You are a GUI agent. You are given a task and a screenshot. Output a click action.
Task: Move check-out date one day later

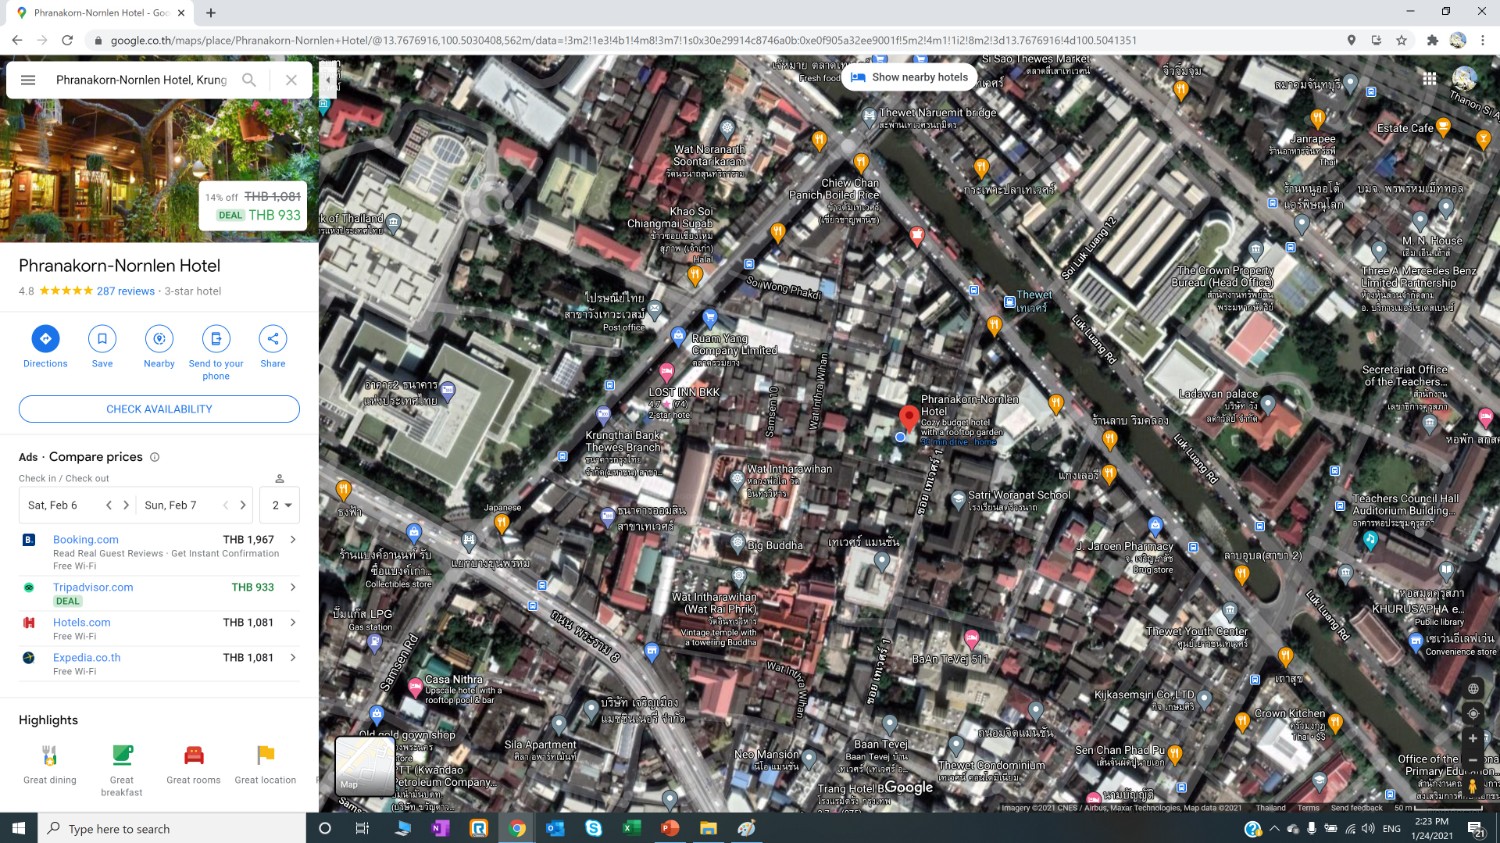243,505
